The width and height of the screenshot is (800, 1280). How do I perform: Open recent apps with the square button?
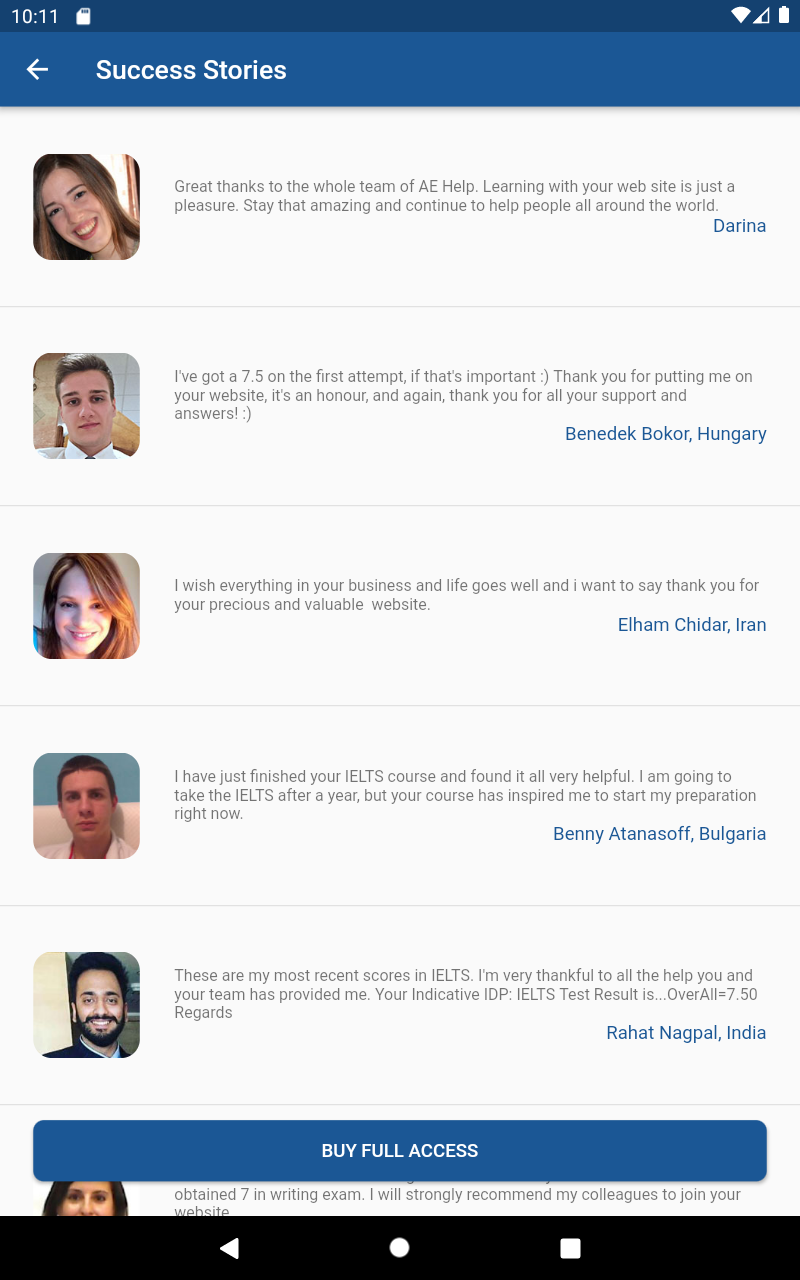[569, 1247]
